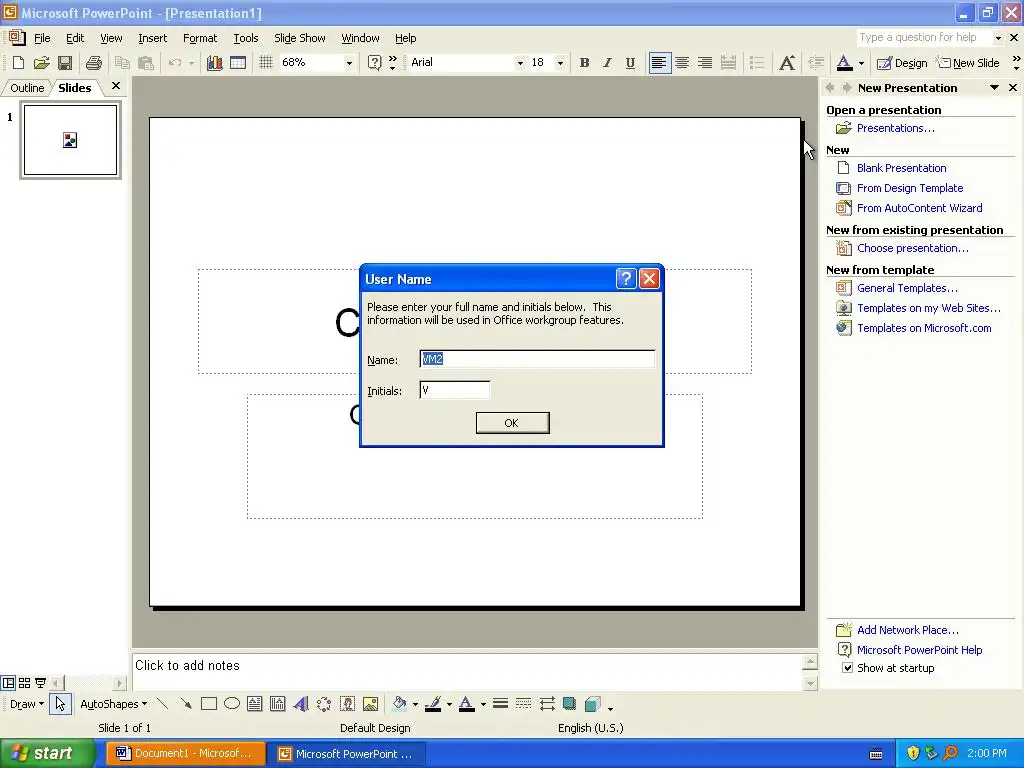Toggle Underline formatting
Screen dimensions: 1024x768
point(630,63)
